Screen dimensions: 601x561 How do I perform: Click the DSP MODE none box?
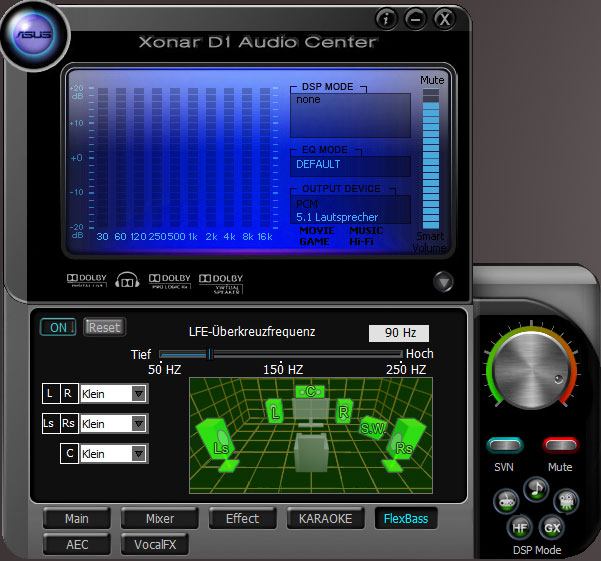350,115
